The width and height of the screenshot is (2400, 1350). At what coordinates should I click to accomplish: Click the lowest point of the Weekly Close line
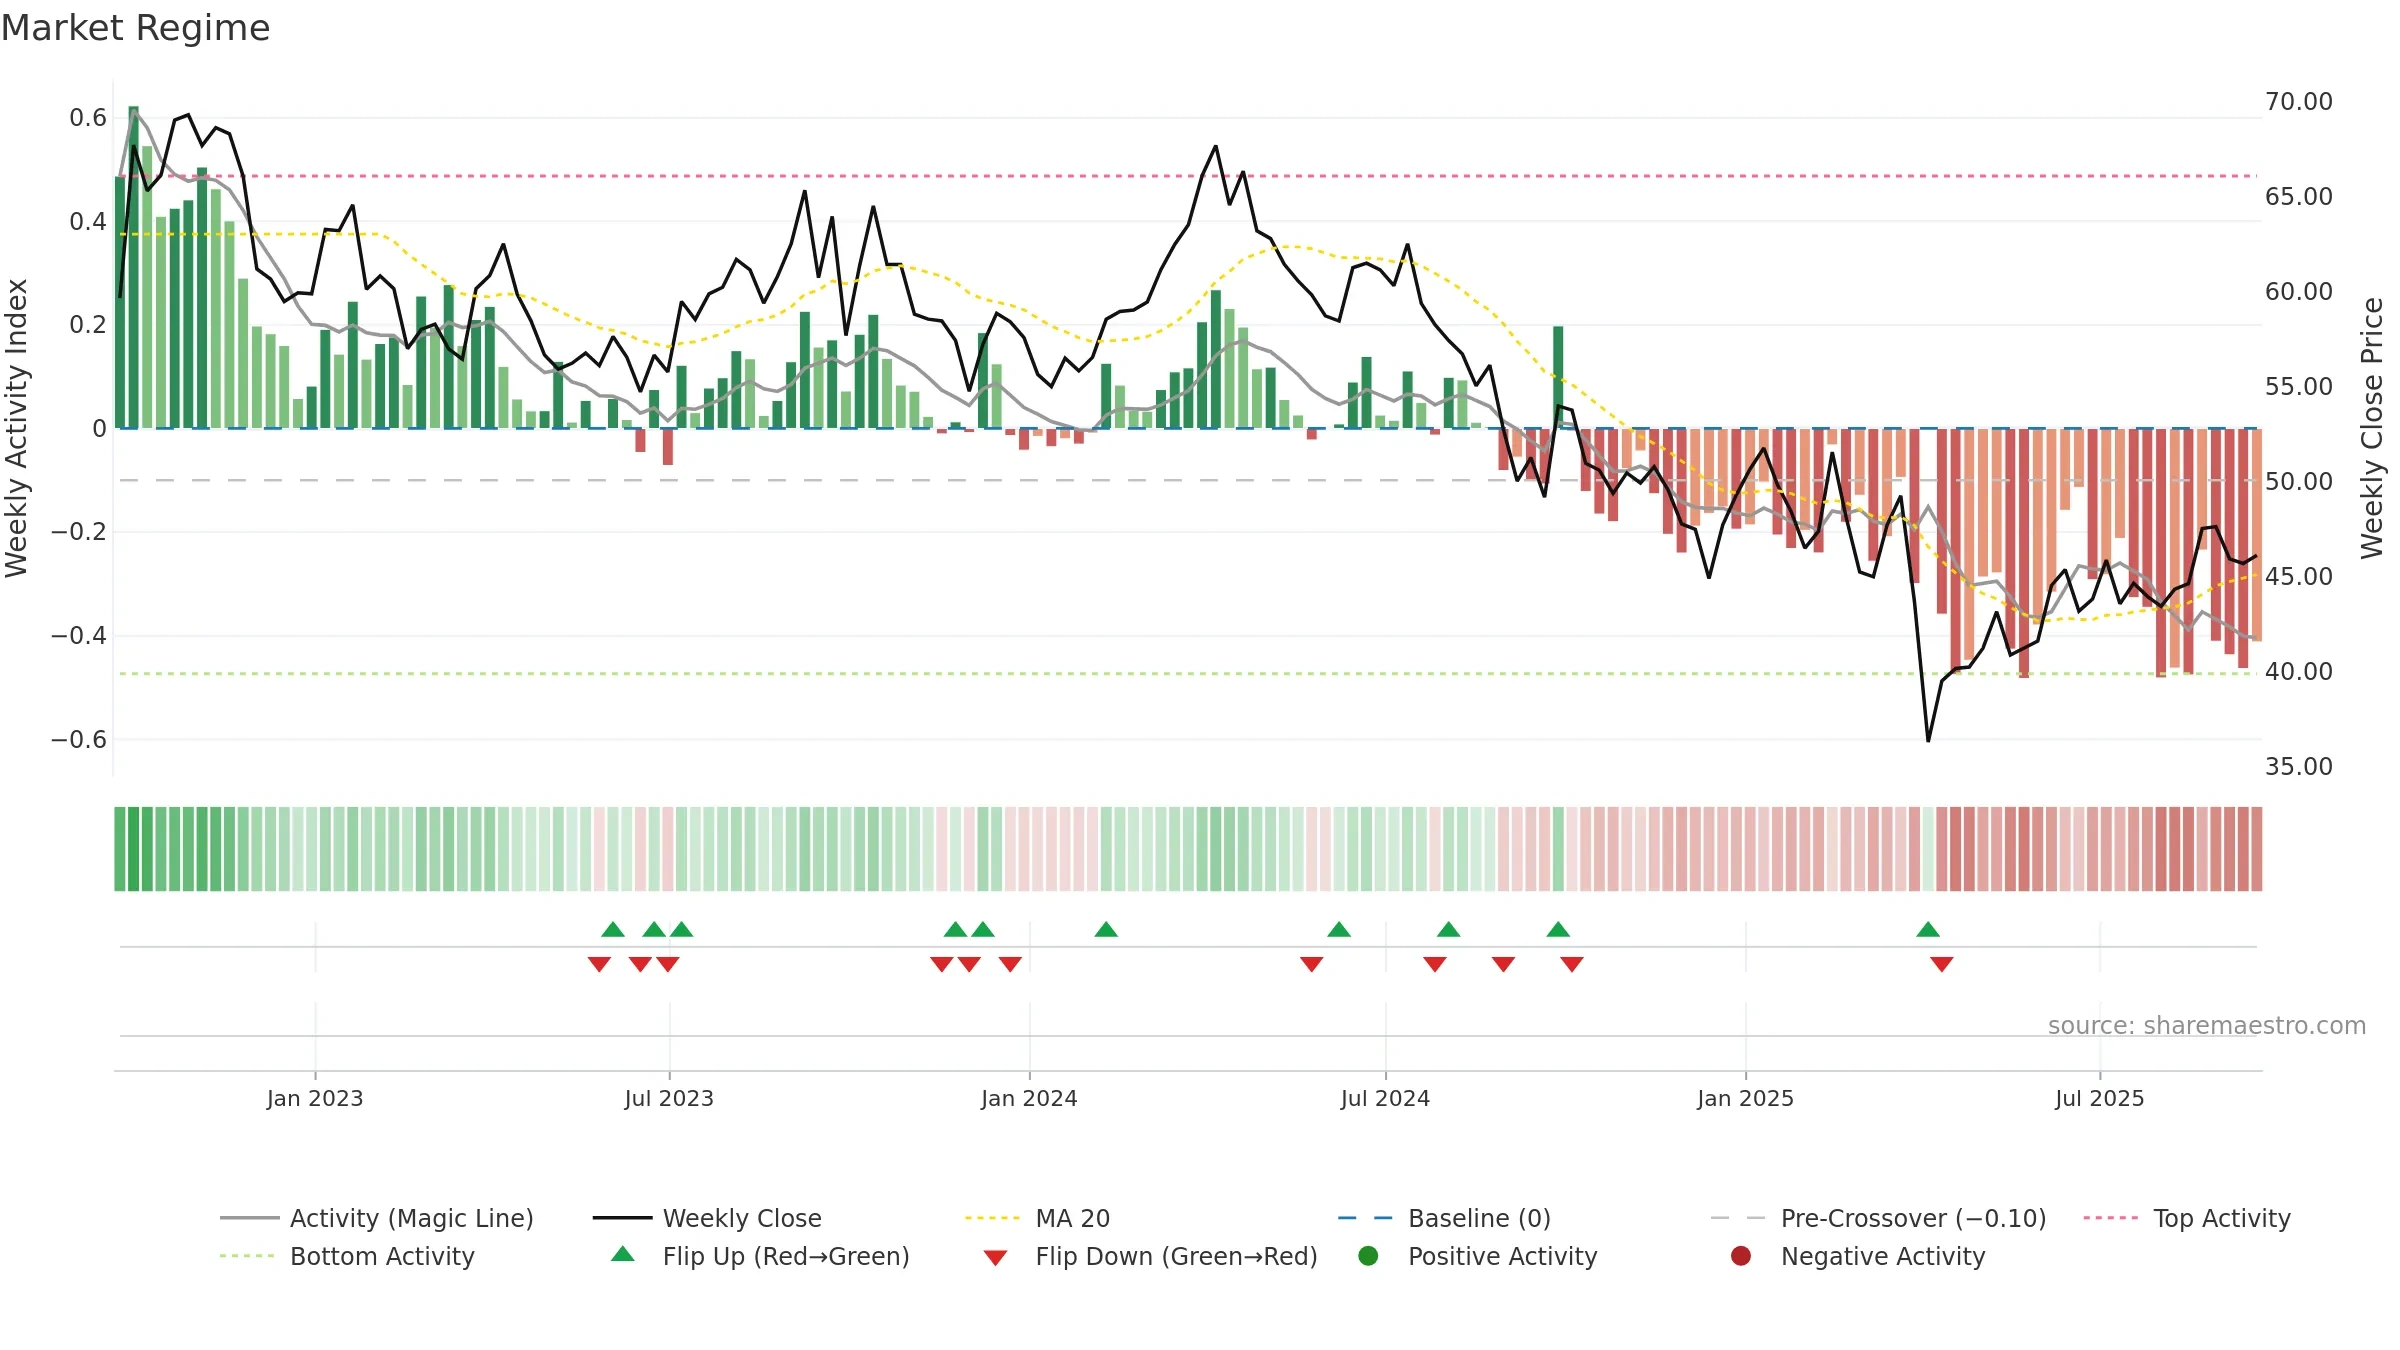pos(1928,741)
